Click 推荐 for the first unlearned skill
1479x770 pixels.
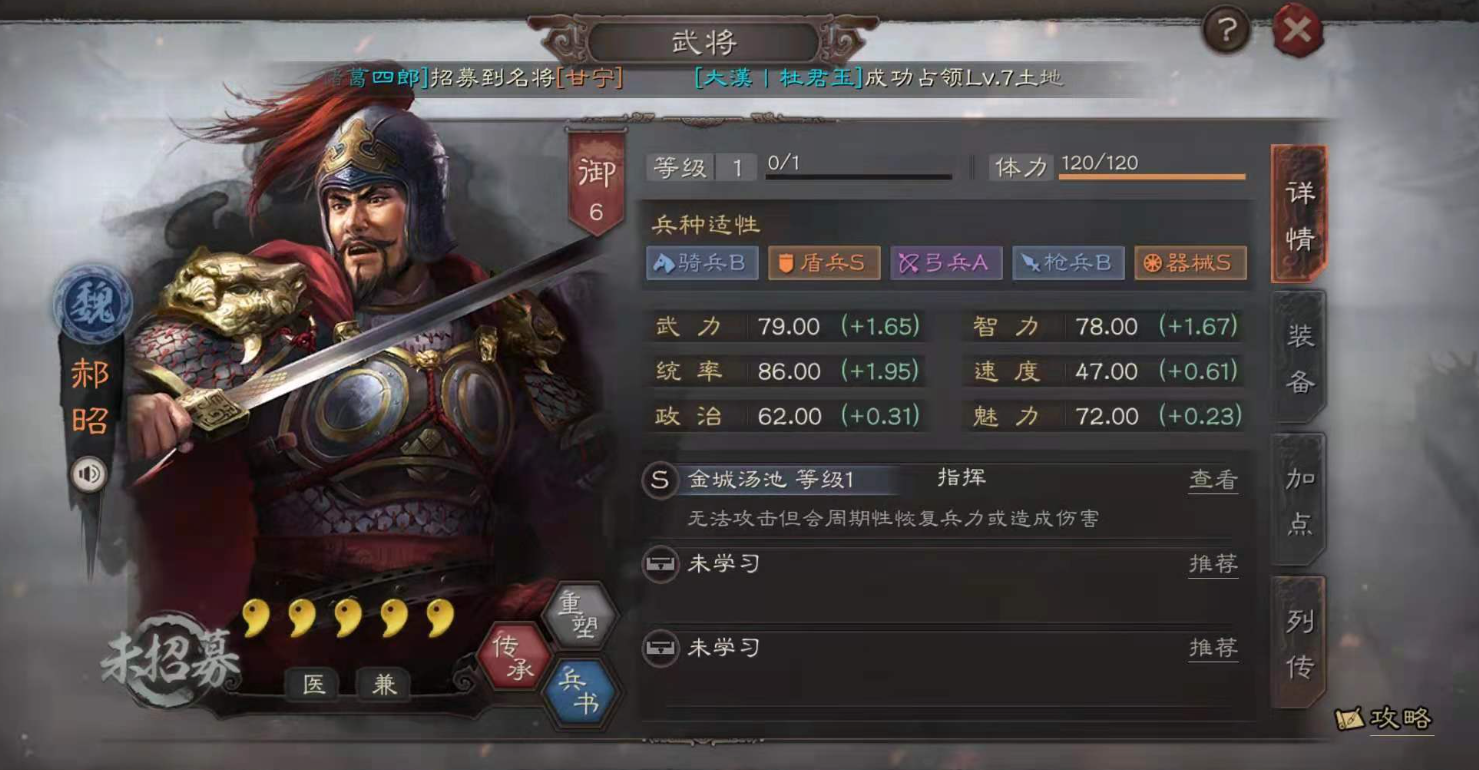pyautogui.click(x=1213, y=564)
